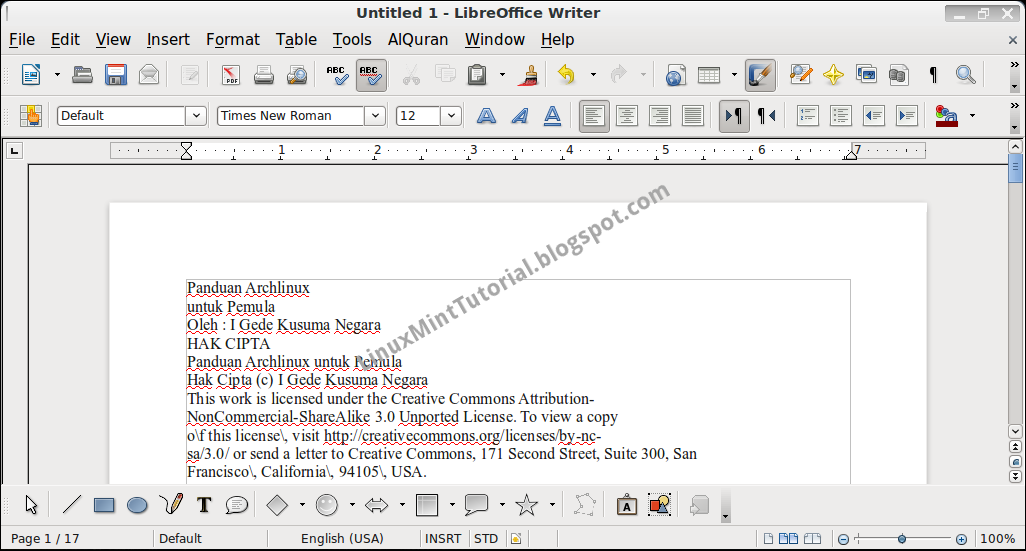This screenshot has height=551, width=1026.
Task: Click zoom out minus button
Action: (843, 539)
